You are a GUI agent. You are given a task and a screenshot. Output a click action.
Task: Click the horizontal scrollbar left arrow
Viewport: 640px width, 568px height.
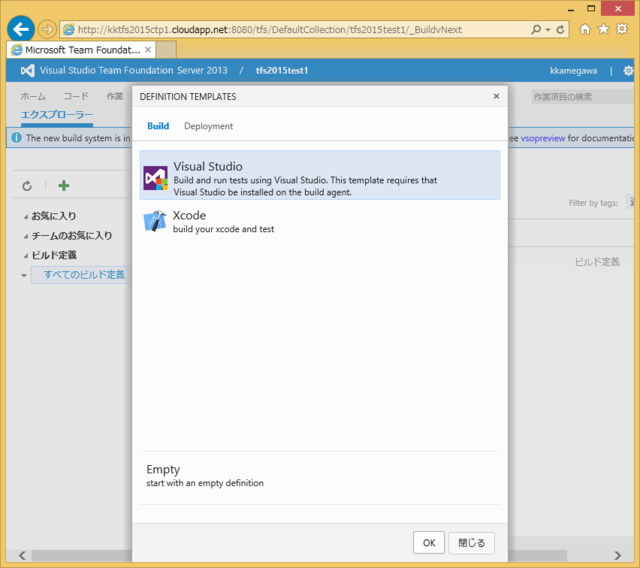pyautogui.click(x=22, y=555)
